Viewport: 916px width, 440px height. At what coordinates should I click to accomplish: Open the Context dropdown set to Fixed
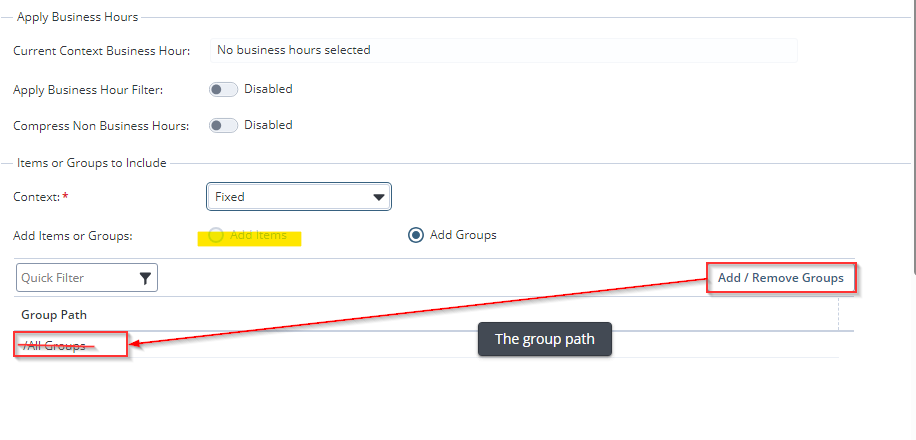coord(298,197)
